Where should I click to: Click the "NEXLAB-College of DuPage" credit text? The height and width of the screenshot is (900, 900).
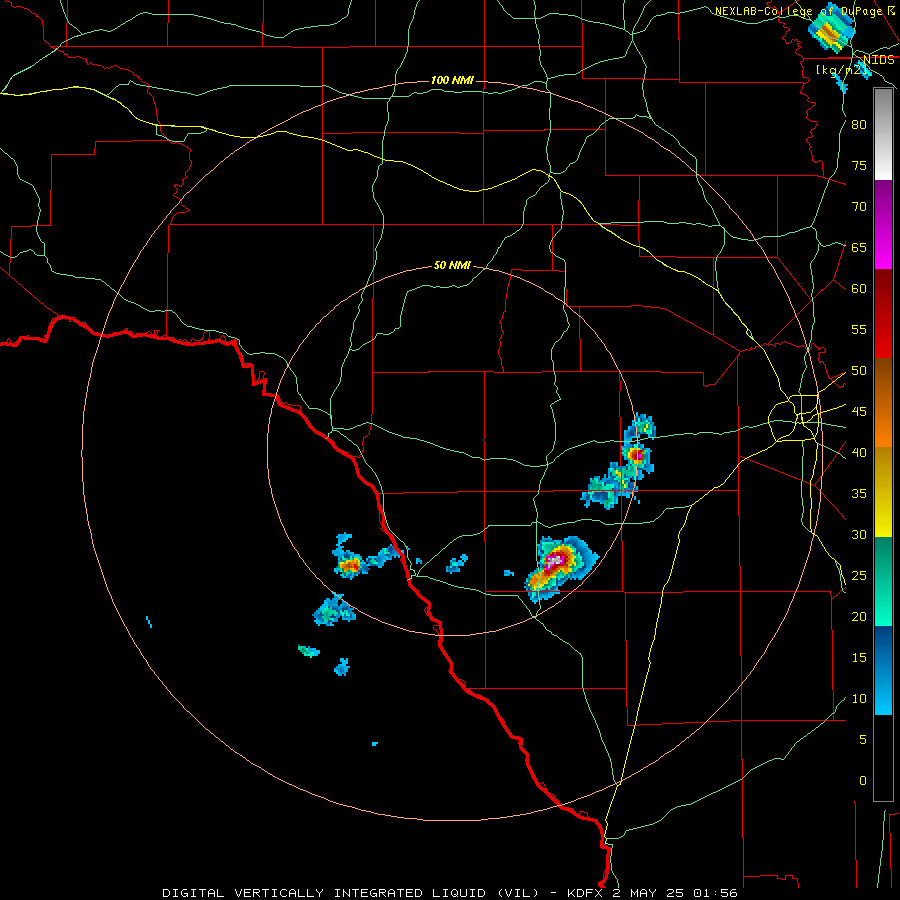click(x=800, y=11)
